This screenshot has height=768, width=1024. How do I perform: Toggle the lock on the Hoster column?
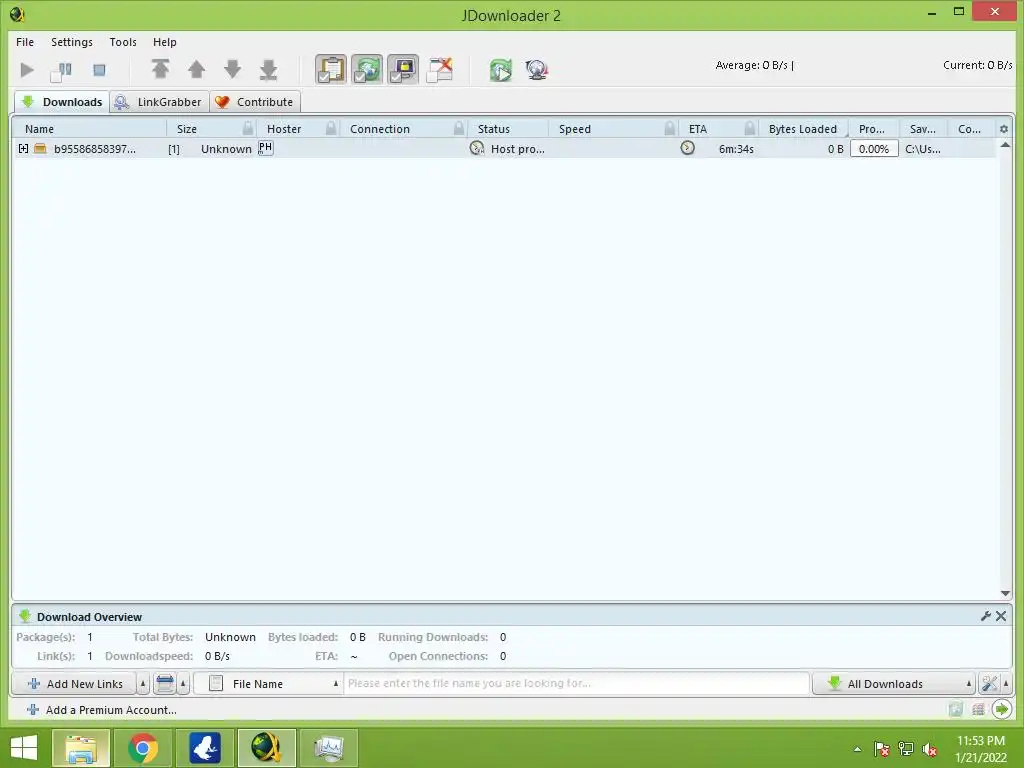coord(331,128)
